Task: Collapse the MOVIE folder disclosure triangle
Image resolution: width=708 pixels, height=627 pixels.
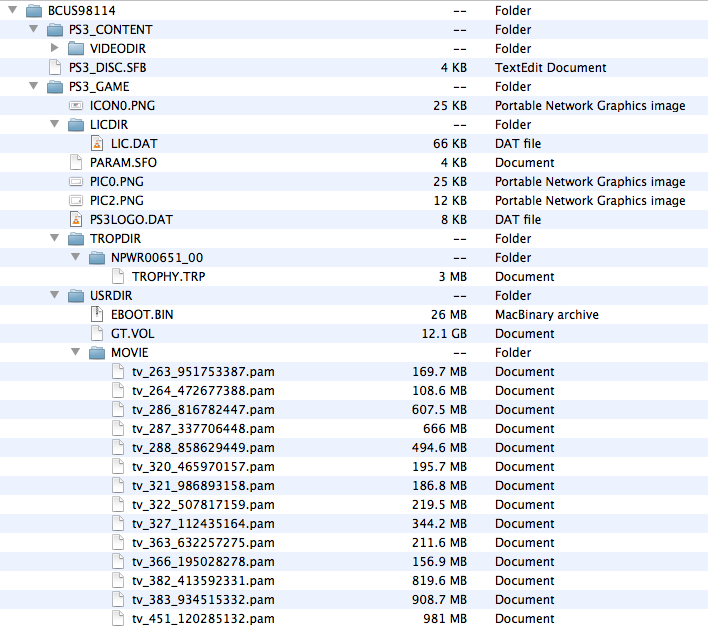Action: [x=76, y=353]
